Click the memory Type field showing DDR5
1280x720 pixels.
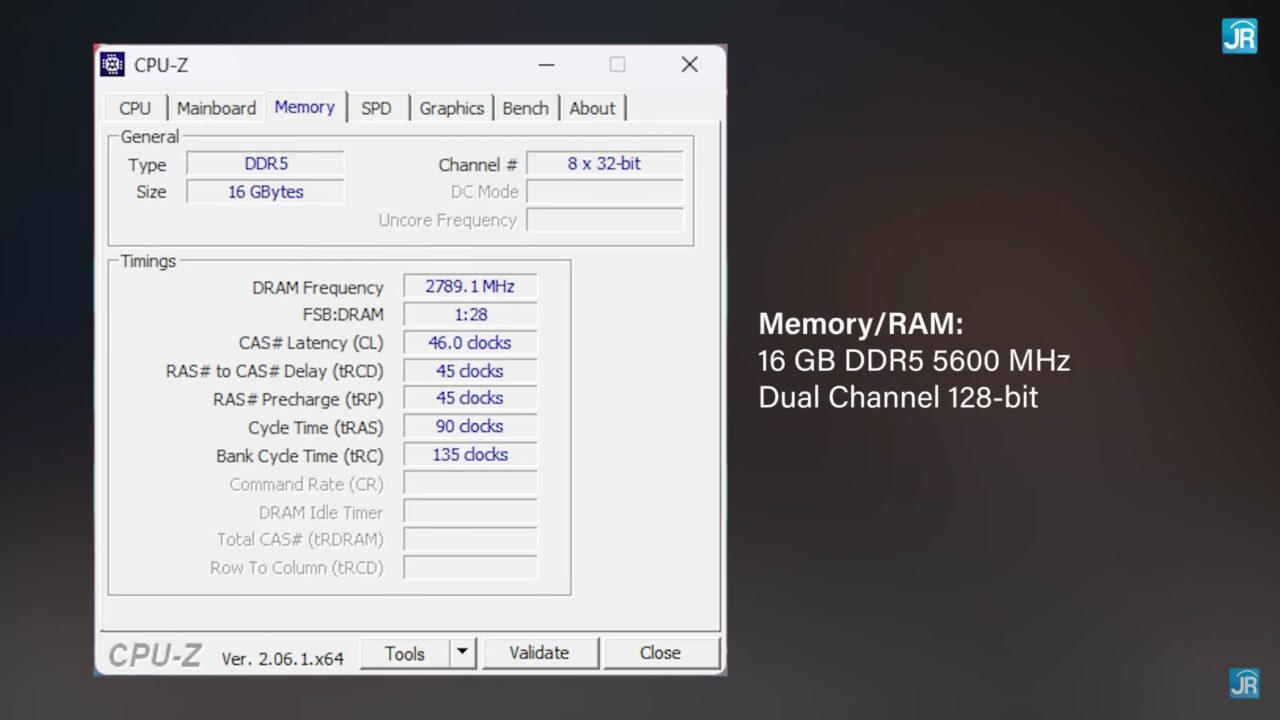(266, 163)
